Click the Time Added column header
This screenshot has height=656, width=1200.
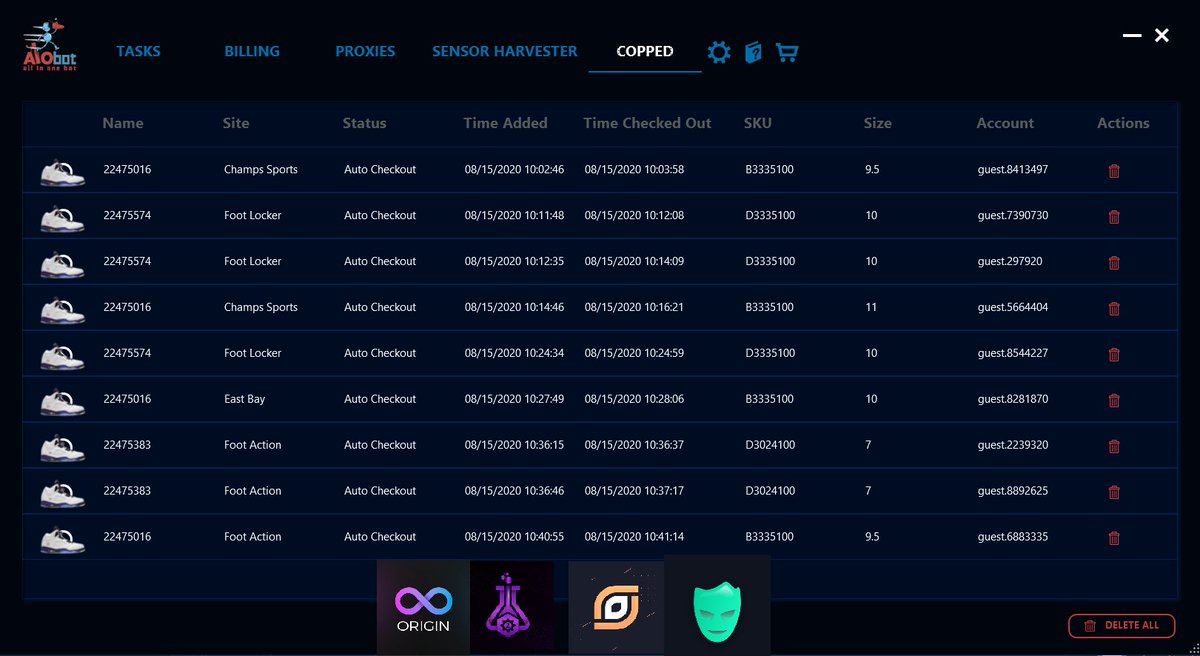[x=505, y=123]
